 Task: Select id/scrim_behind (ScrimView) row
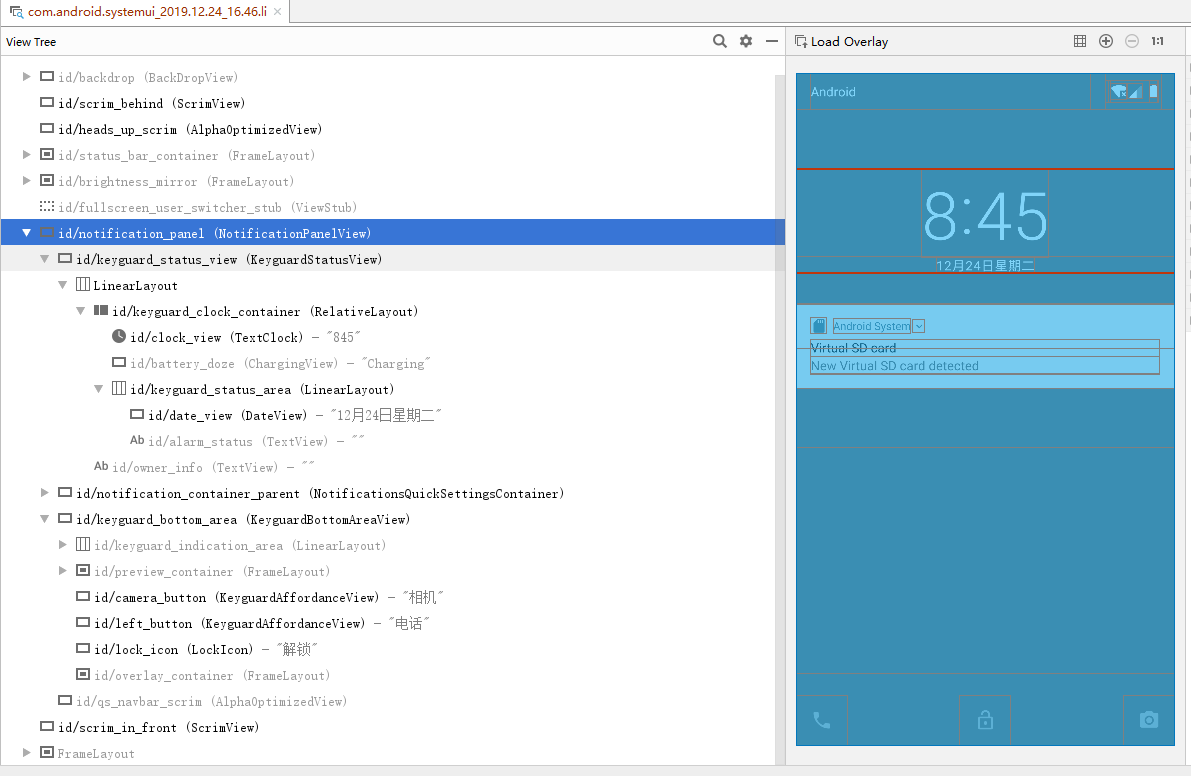(x=392, y=103)
